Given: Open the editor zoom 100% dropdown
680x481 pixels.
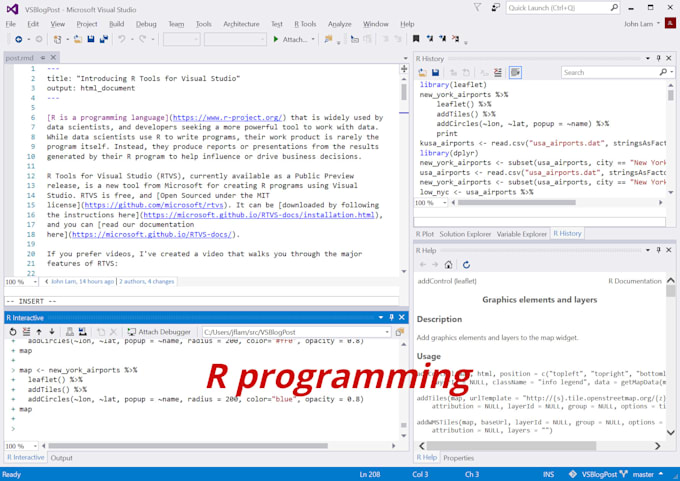Looking at the screenshot, I should click(x=35, y=282).
